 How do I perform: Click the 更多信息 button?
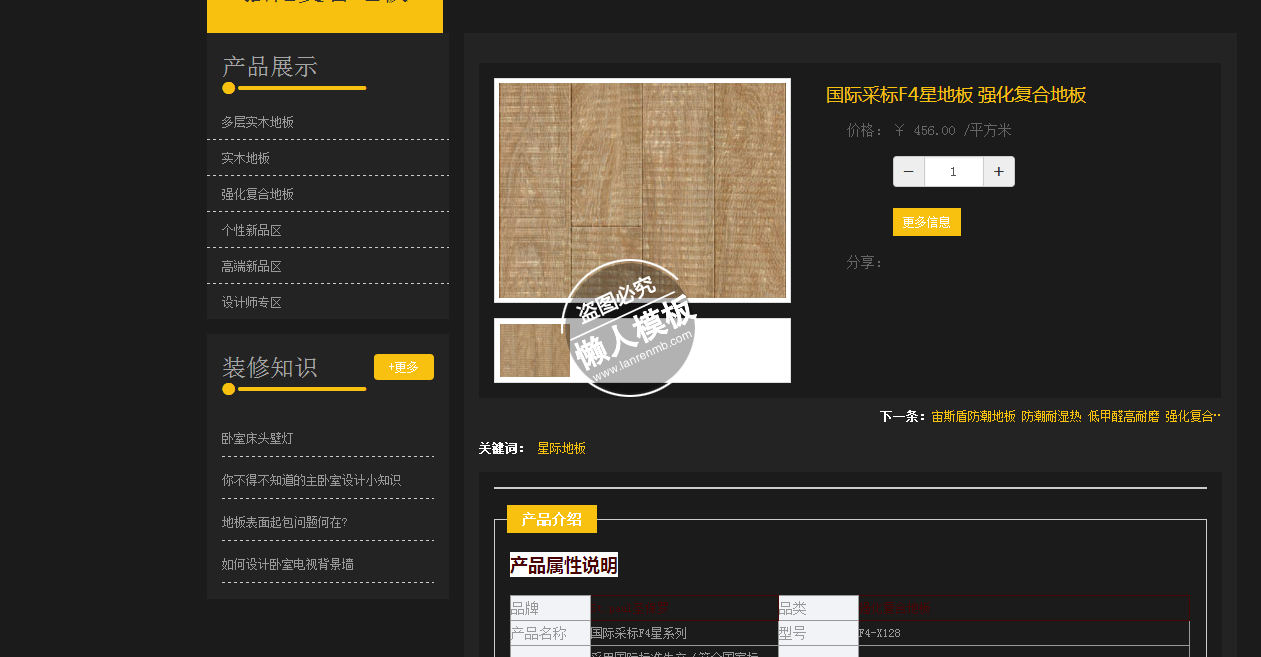[926, 222]
